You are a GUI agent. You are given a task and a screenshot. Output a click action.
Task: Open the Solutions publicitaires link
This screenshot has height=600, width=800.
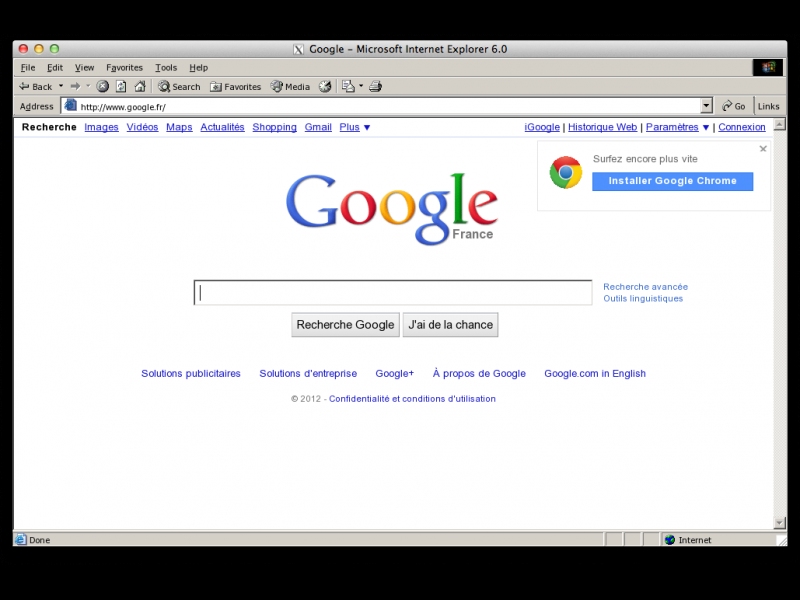(x=191, y=373)
